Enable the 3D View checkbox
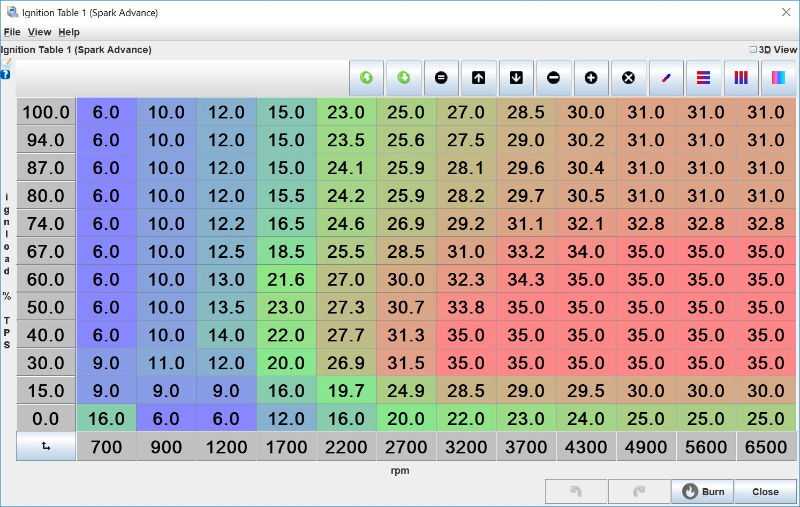The image size is (800, 507). [754, 49]
